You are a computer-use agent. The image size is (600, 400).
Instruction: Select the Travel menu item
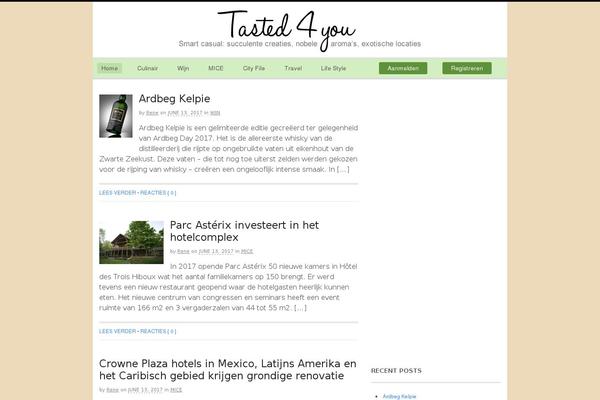click(x=293, y=68)
